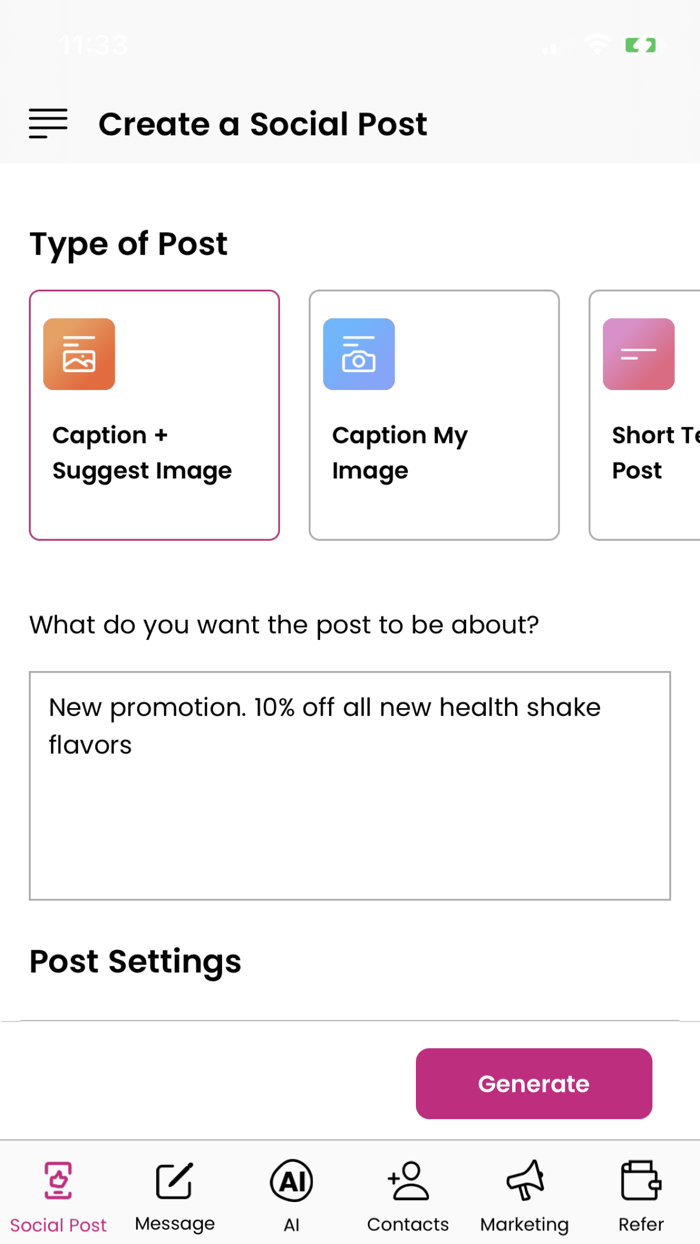Click the Social Post icon in bottom navigation
The width and height of the screenshot is (700, 1244).
(x=58, y=1181)
